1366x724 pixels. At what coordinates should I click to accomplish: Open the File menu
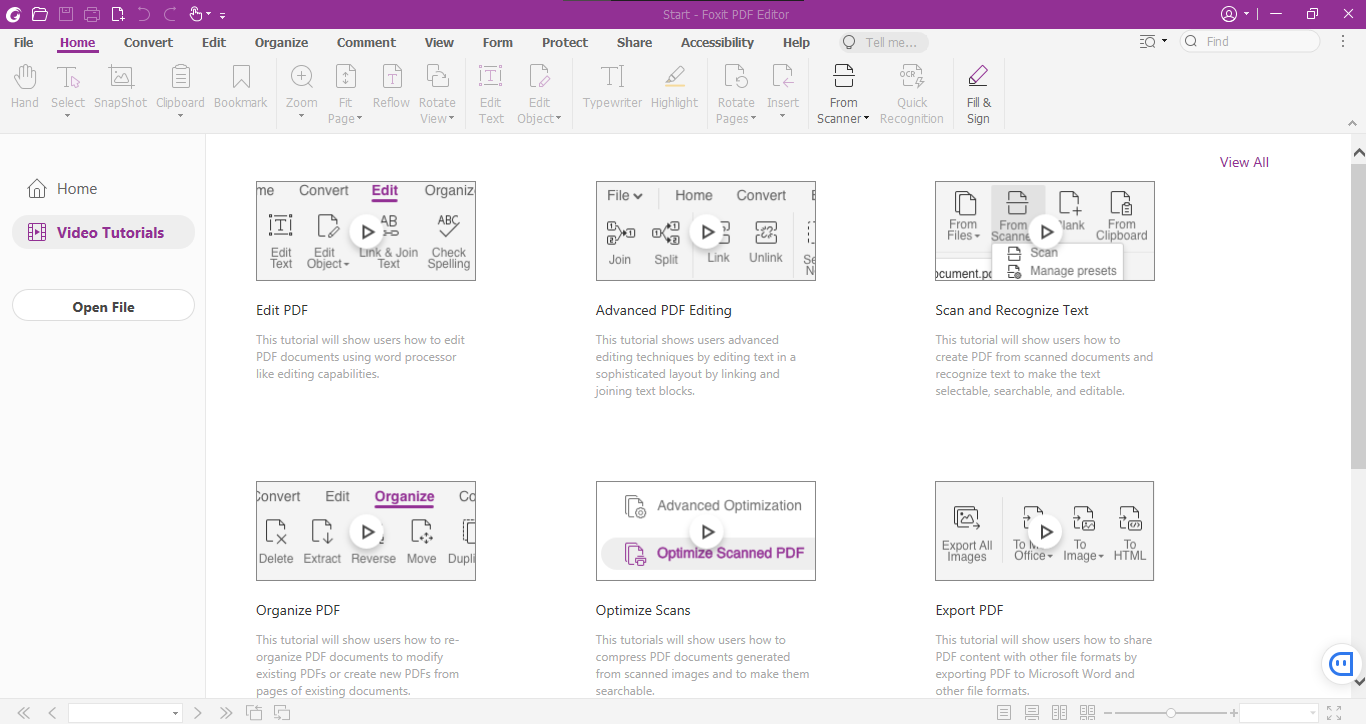pyautogui.click(x=24, y=43)
